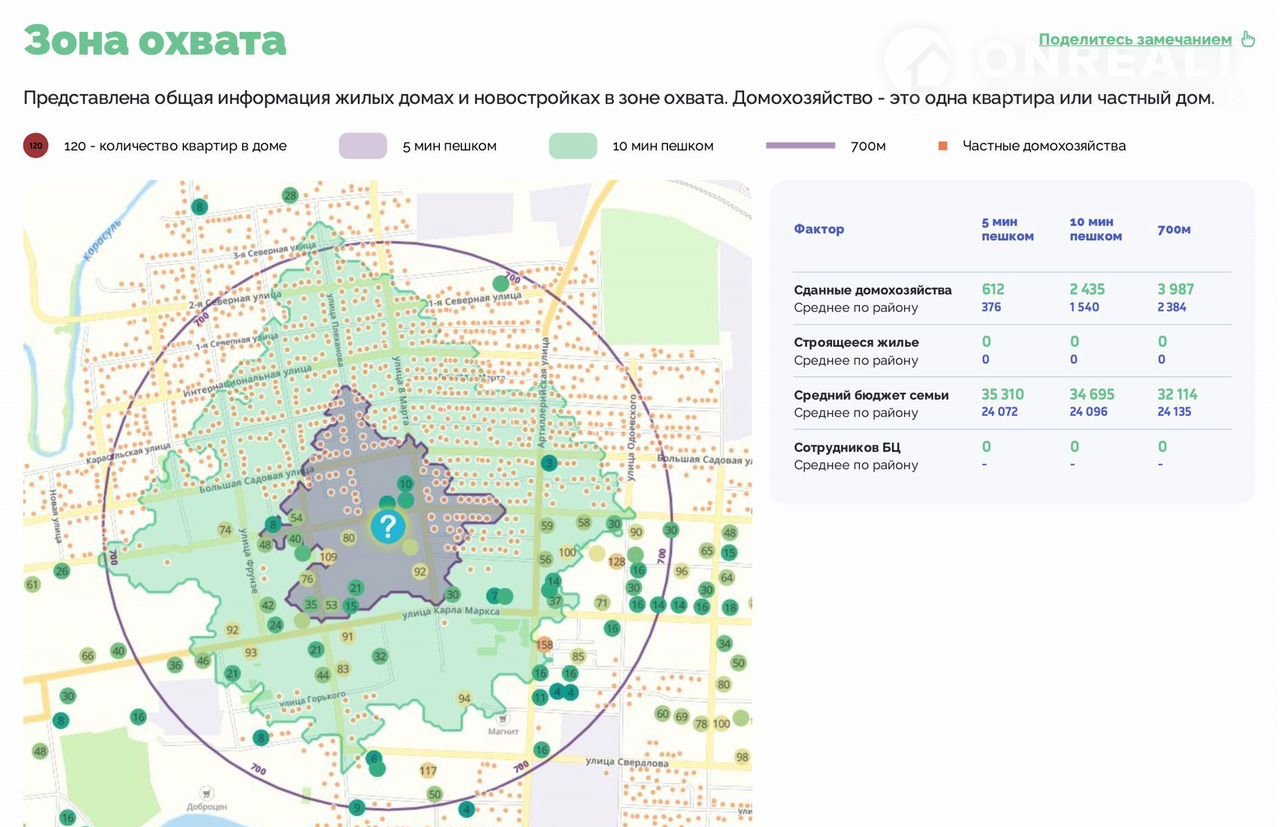Viewport: 1280px width, 827px height.
Task: Select the green marker labeled 28
Action: tap(290, 195)
